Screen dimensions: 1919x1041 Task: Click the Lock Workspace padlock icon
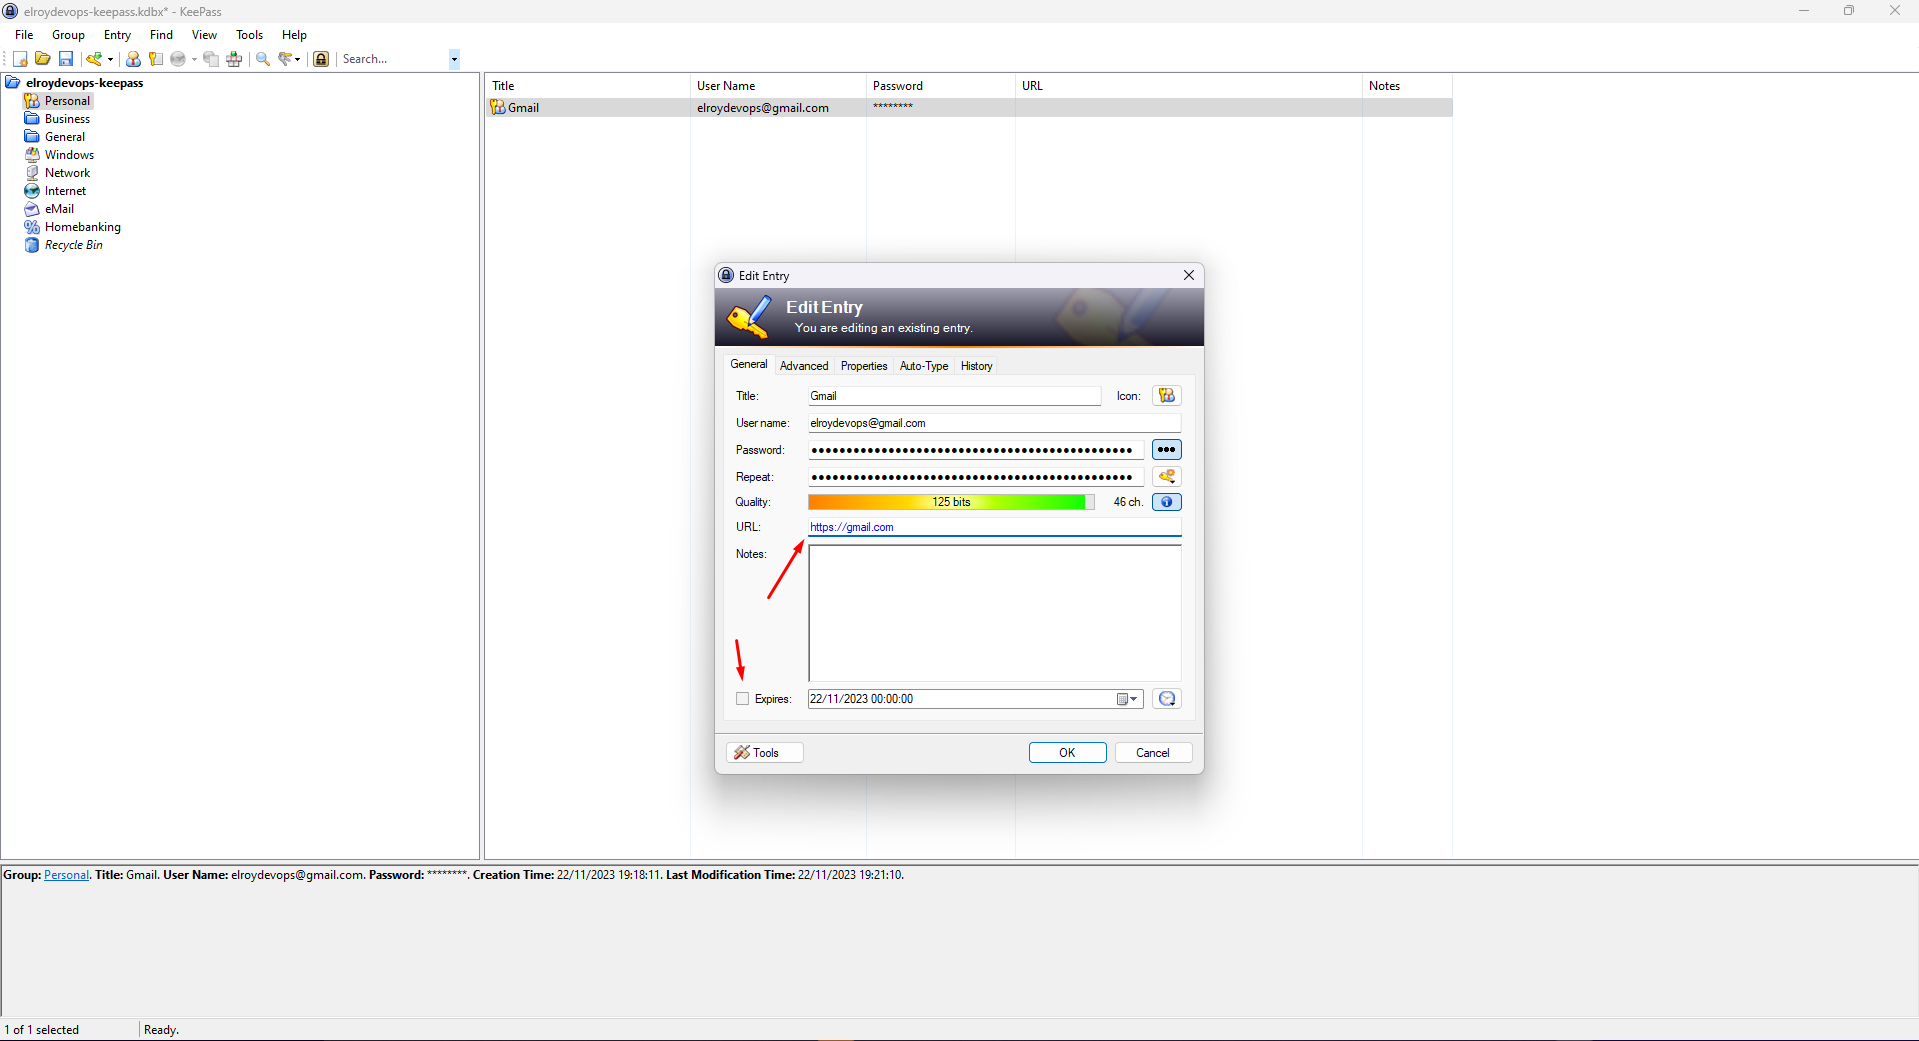point(321,59)
